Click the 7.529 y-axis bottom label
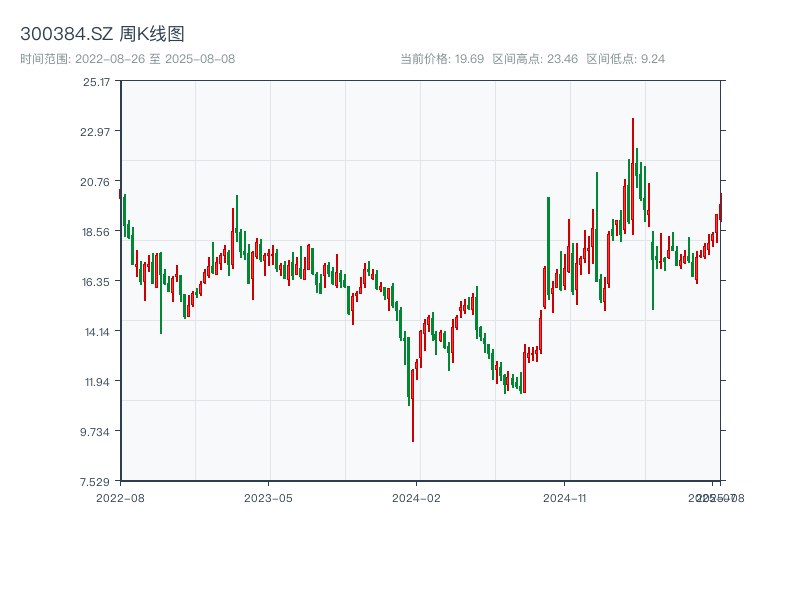This screenshot has width=800, height=600. 97,481
